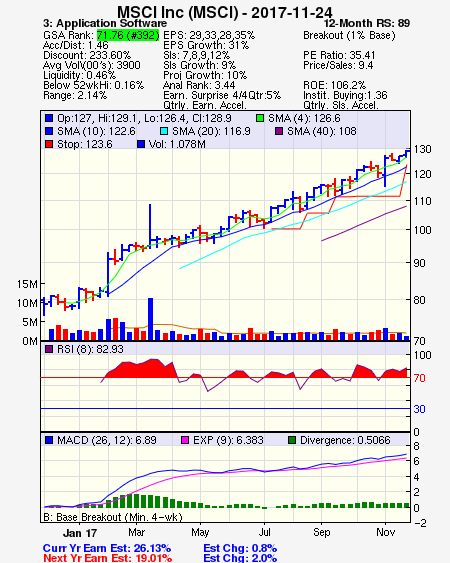Click the blue Vol legend swatch
Image resolution: width=450 pixels, height=563 pixels.
point(141,144)
